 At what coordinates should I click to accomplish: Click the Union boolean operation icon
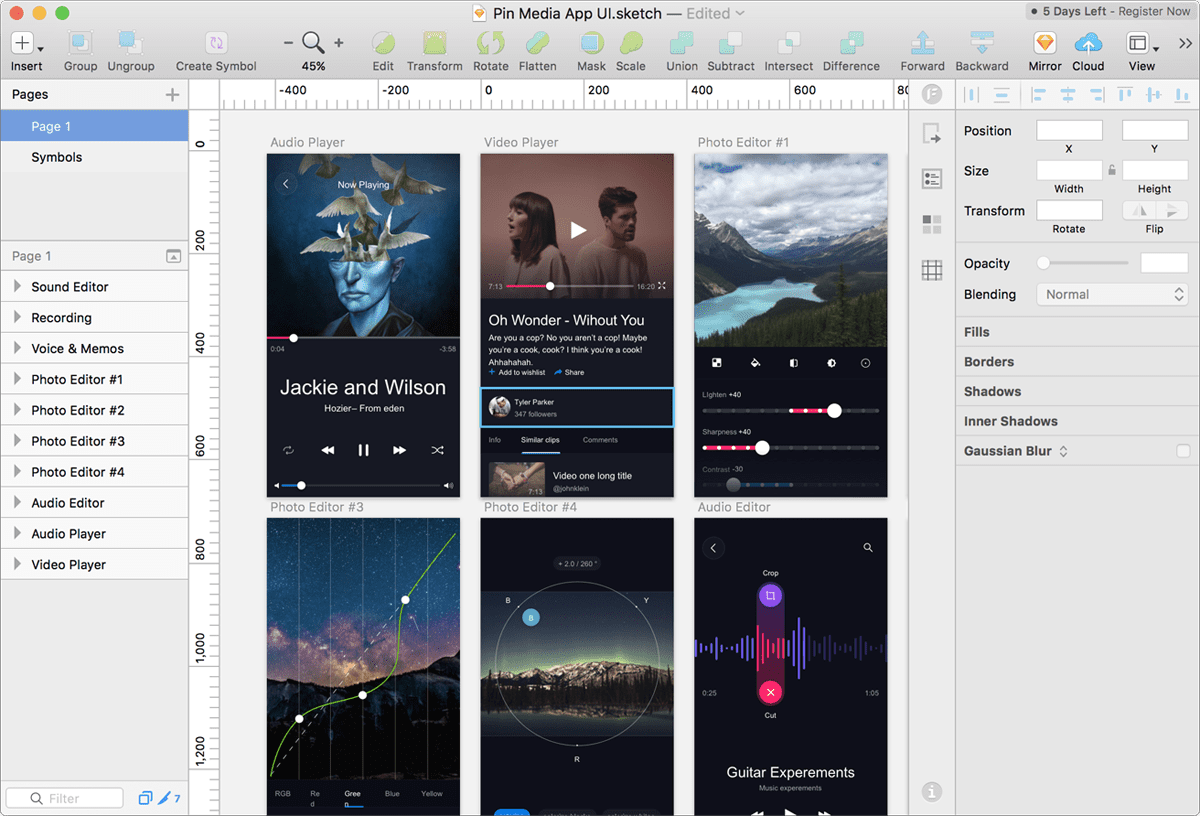click(x=682, y=44)
